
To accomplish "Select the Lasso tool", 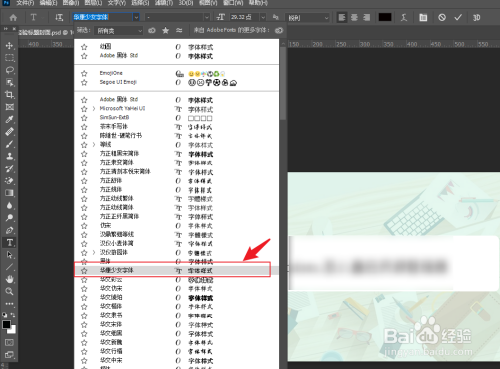I will 9,70.
